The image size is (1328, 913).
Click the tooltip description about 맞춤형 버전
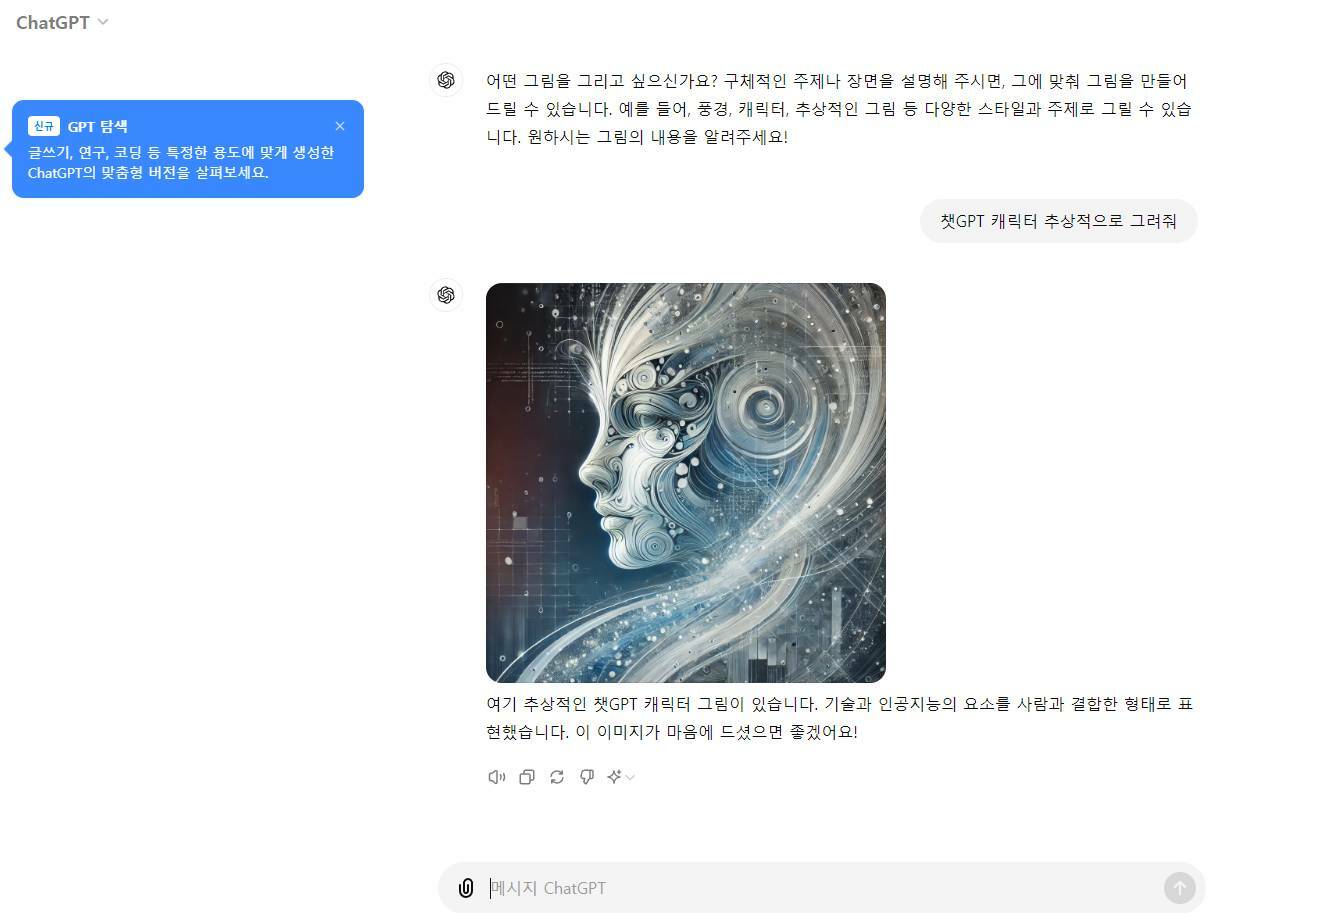(x=181, y=162)
